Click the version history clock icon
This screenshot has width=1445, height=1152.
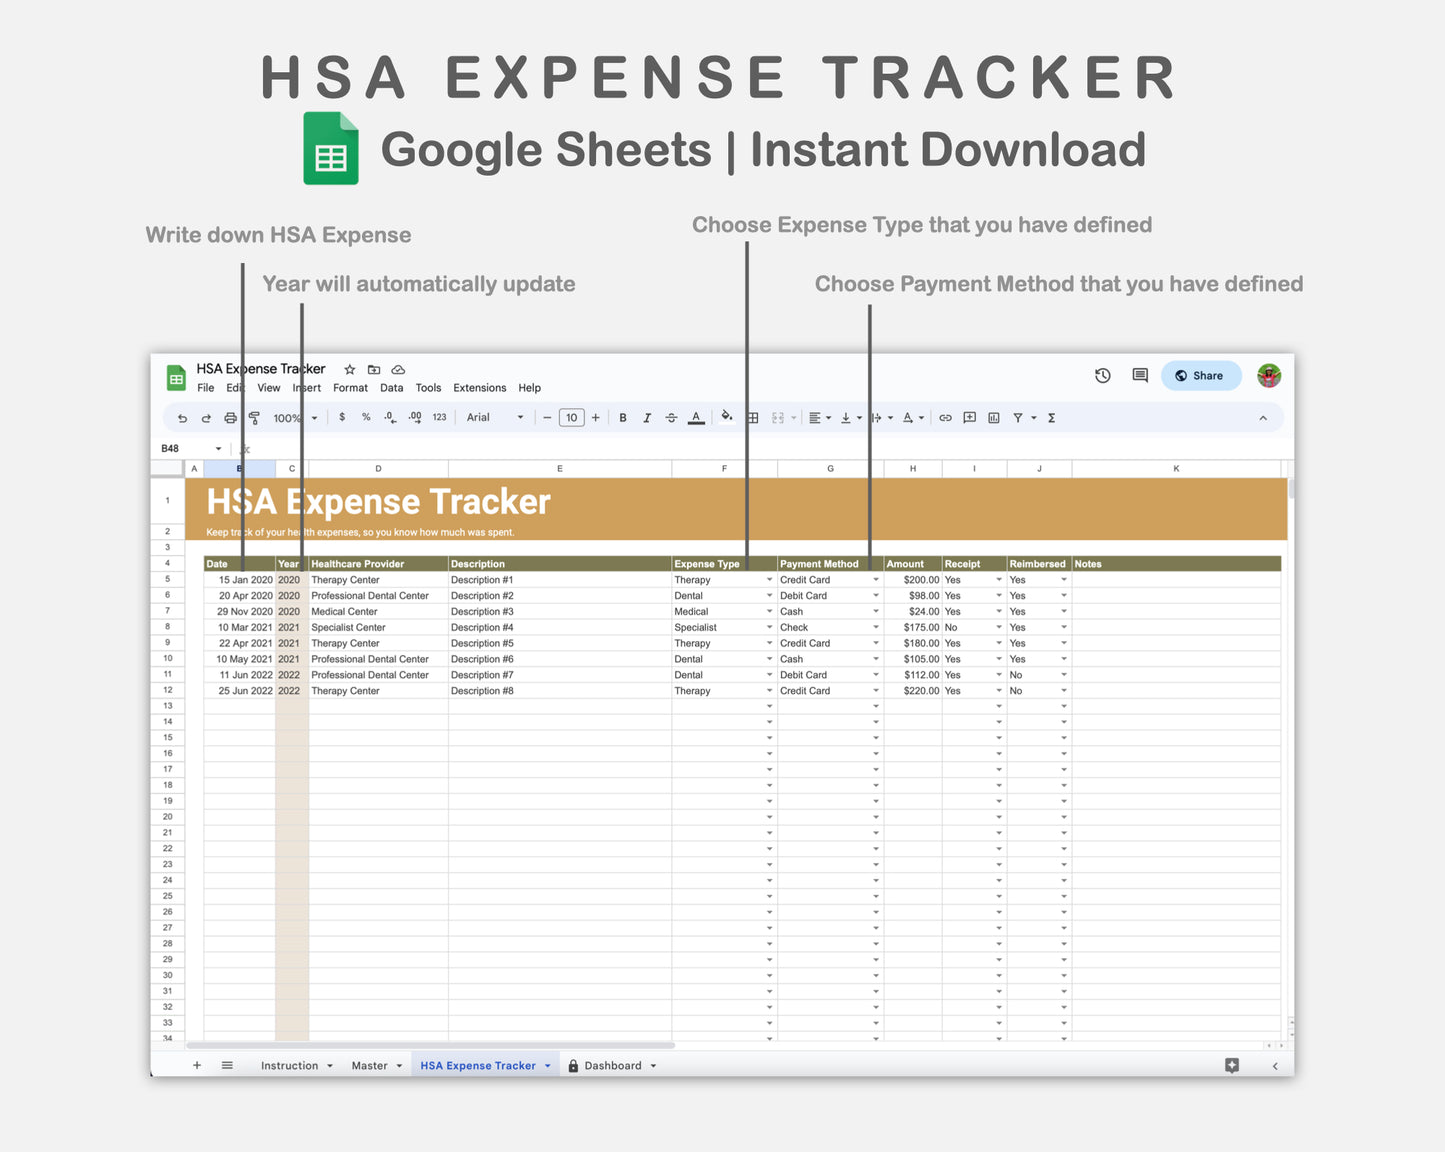pyautogui.click(x=1102, y=375)
